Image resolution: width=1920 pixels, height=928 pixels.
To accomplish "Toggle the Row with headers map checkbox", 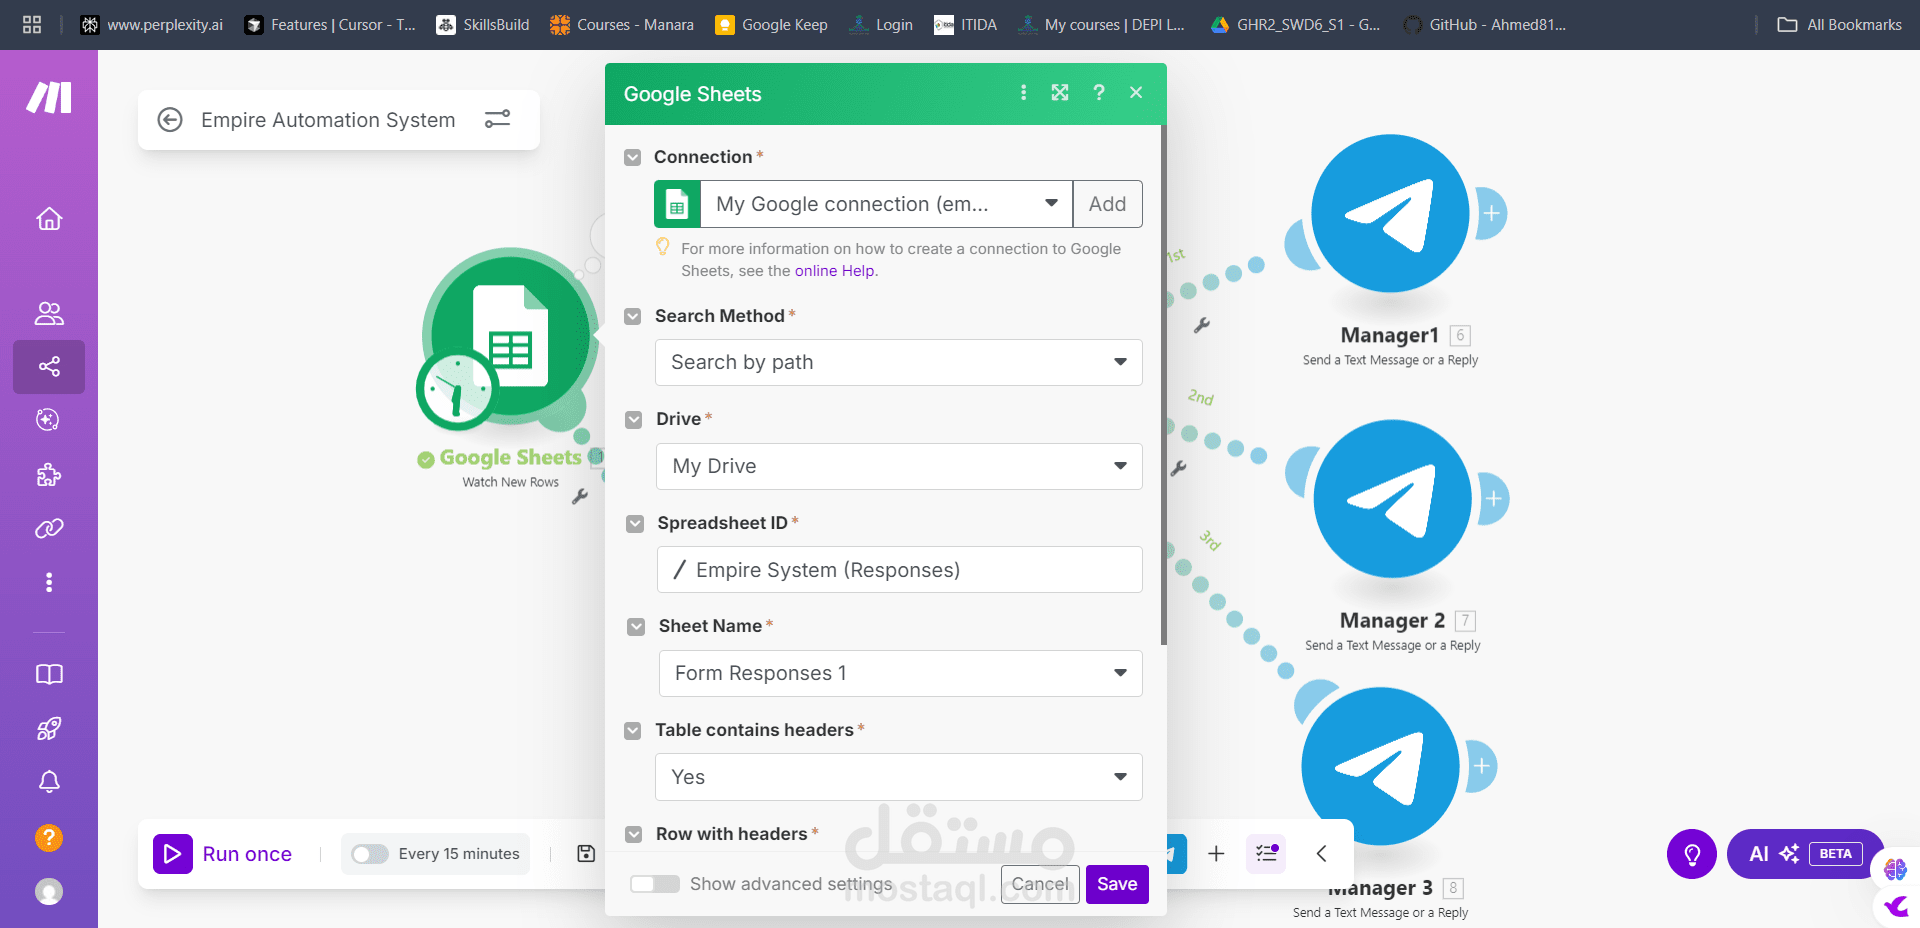I will point(633,834).
